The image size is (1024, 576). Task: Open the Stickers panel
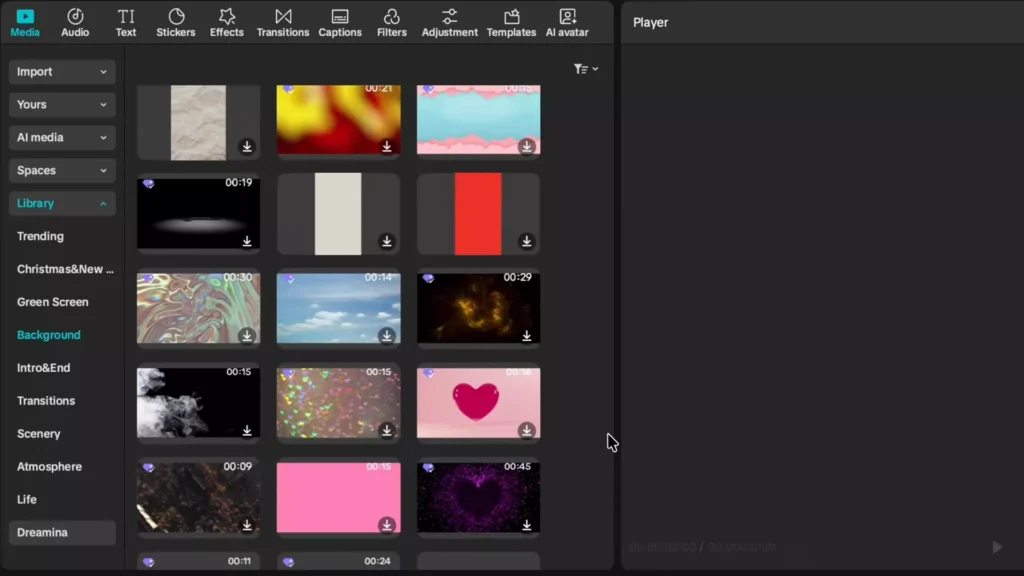176,22
